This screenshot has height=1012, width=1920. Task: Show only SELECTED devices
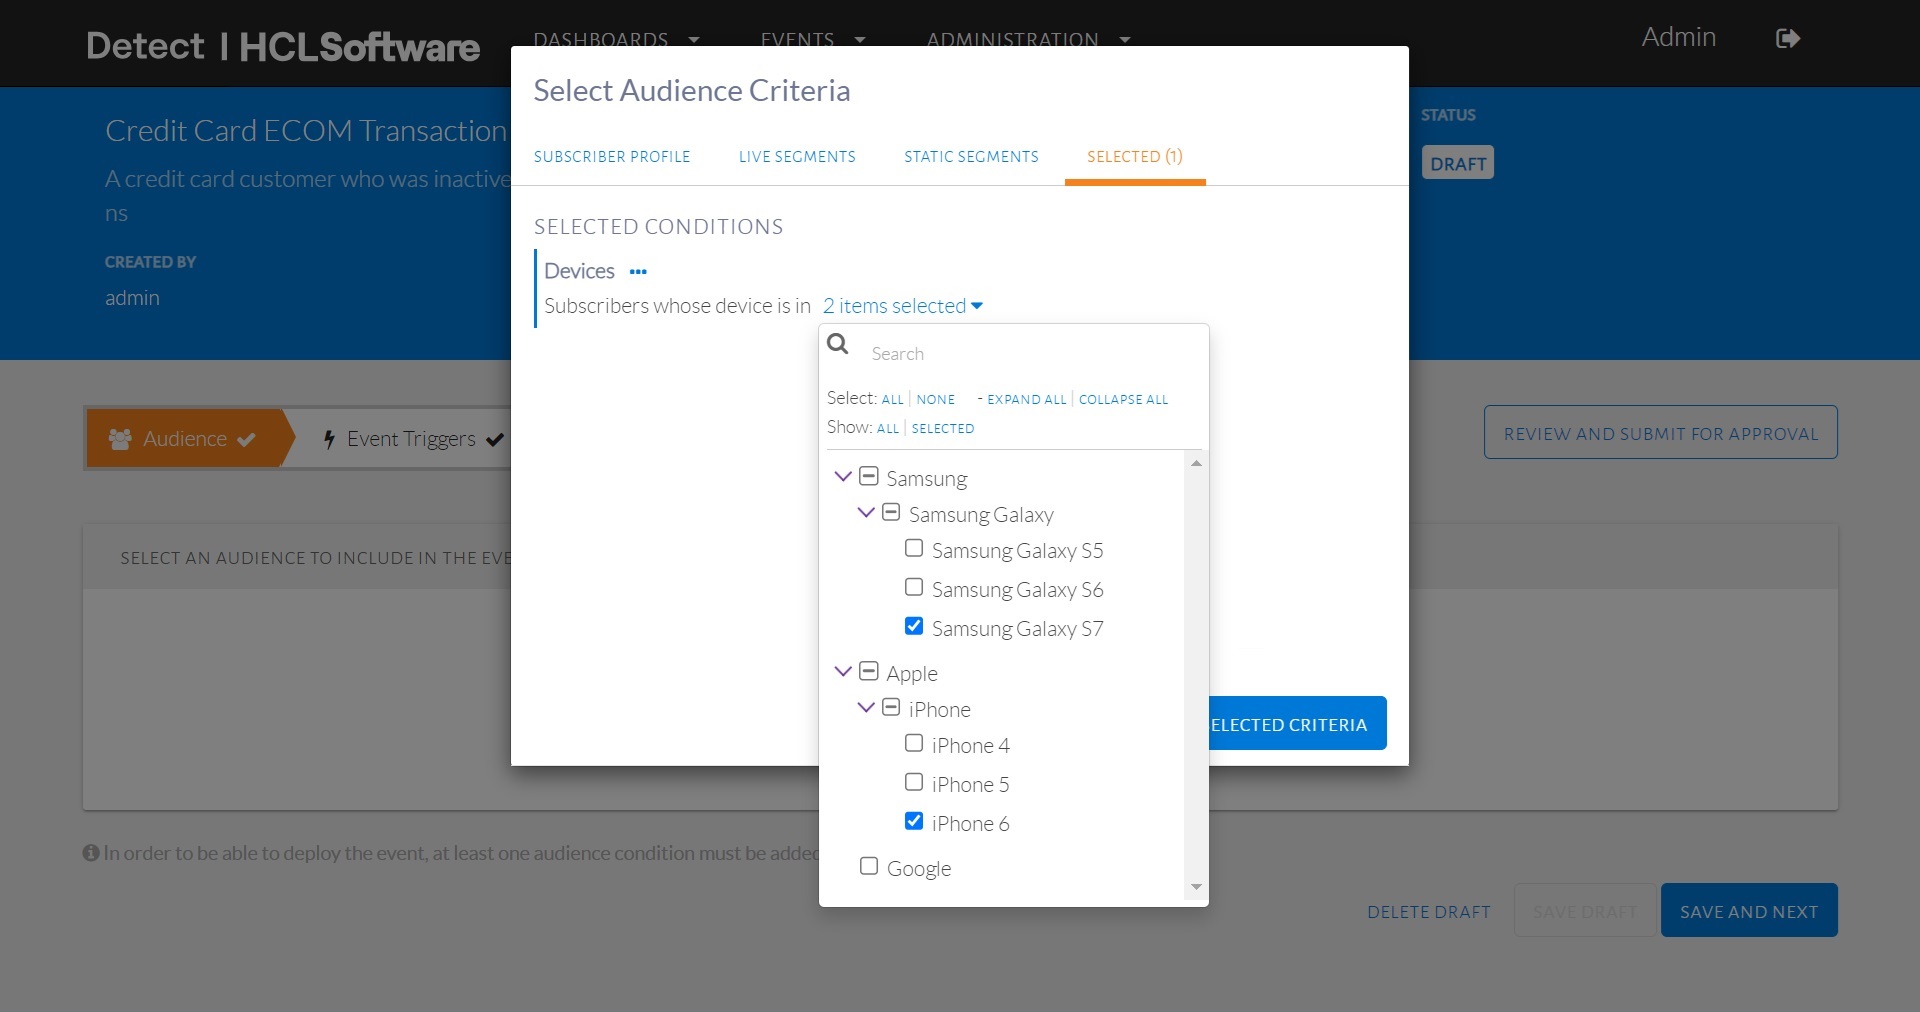(943, 429)
